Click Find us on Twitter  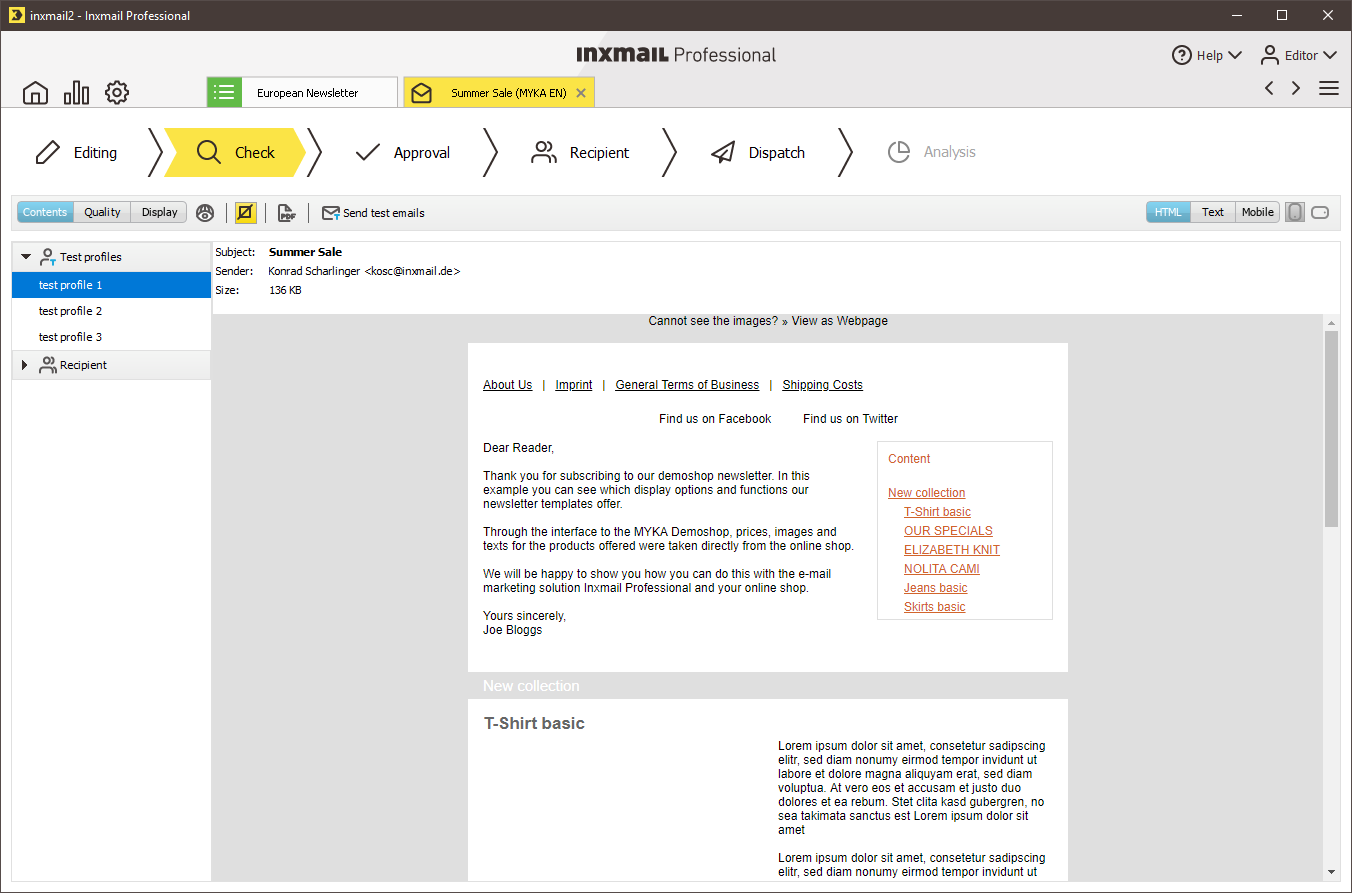(x=850, y=419)
